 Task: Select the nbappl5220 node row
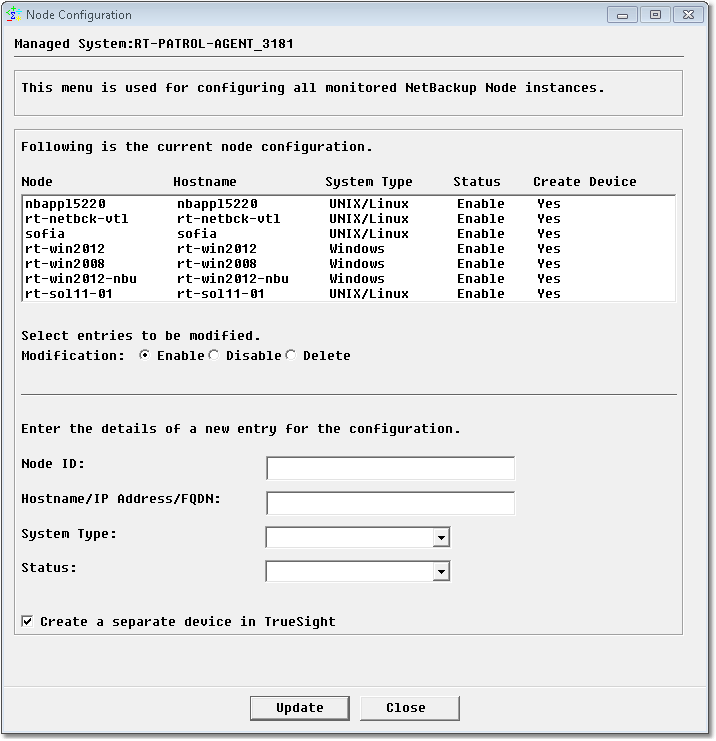tap(65, 204)
